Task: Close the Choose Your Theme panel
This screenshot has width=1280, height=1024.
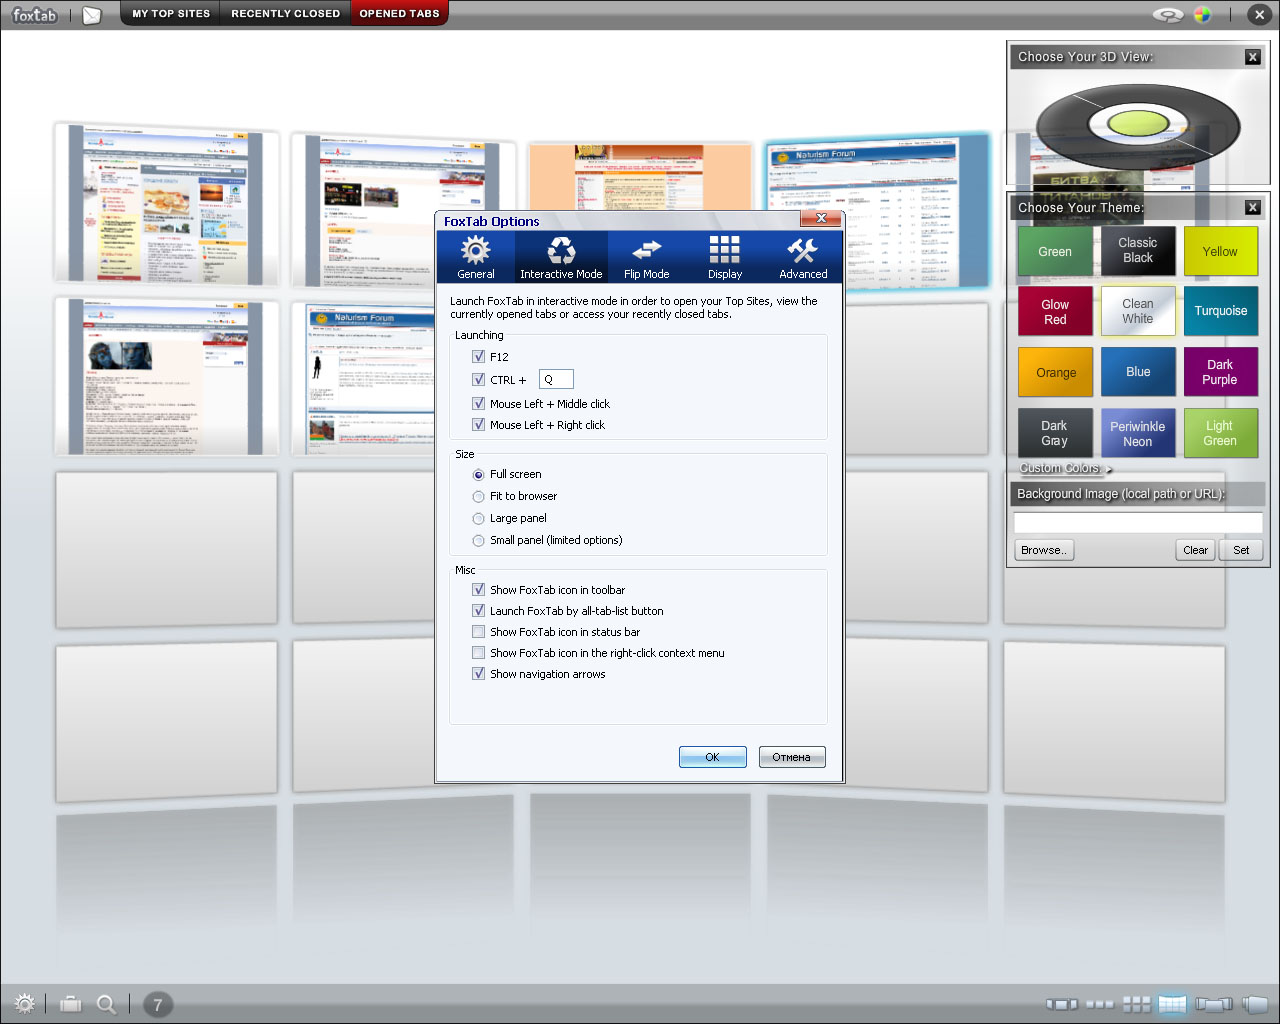Action: click(1253, 207)
